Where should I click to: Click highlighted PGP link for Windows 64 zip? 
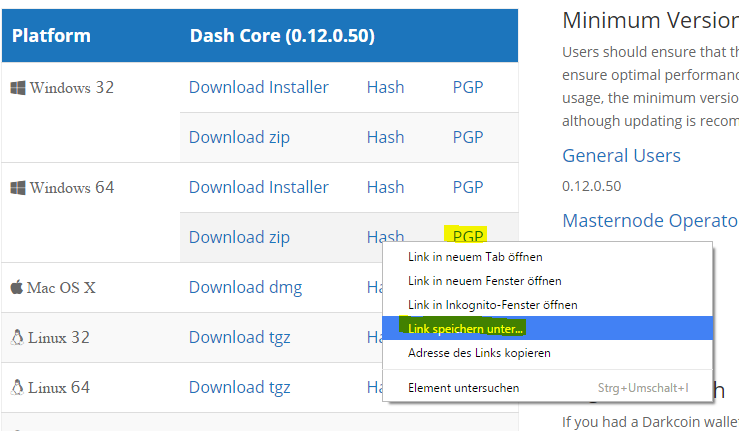click(x=468, y=235)
